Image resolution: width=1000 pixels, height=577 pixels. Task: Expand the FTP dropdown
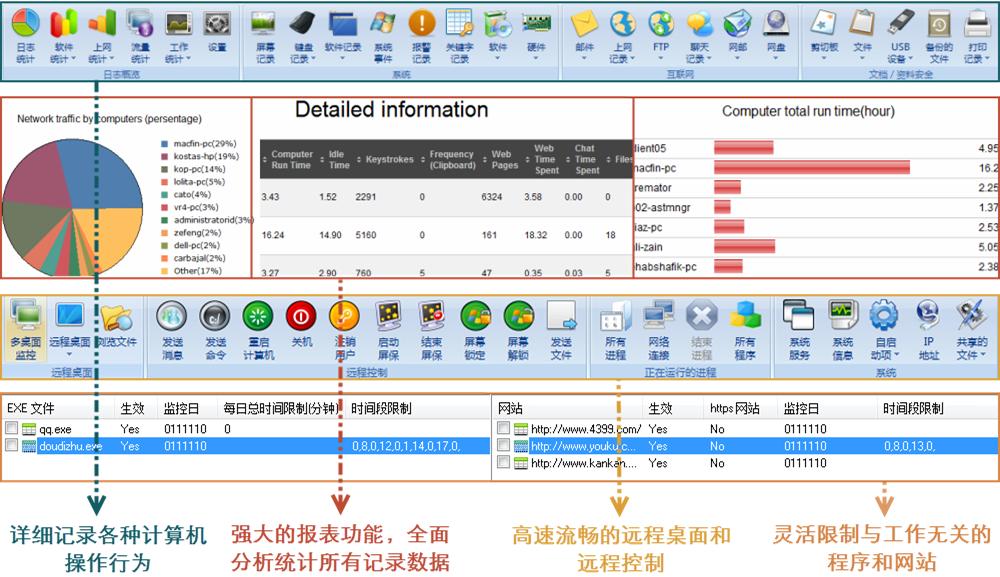point(661,59)
